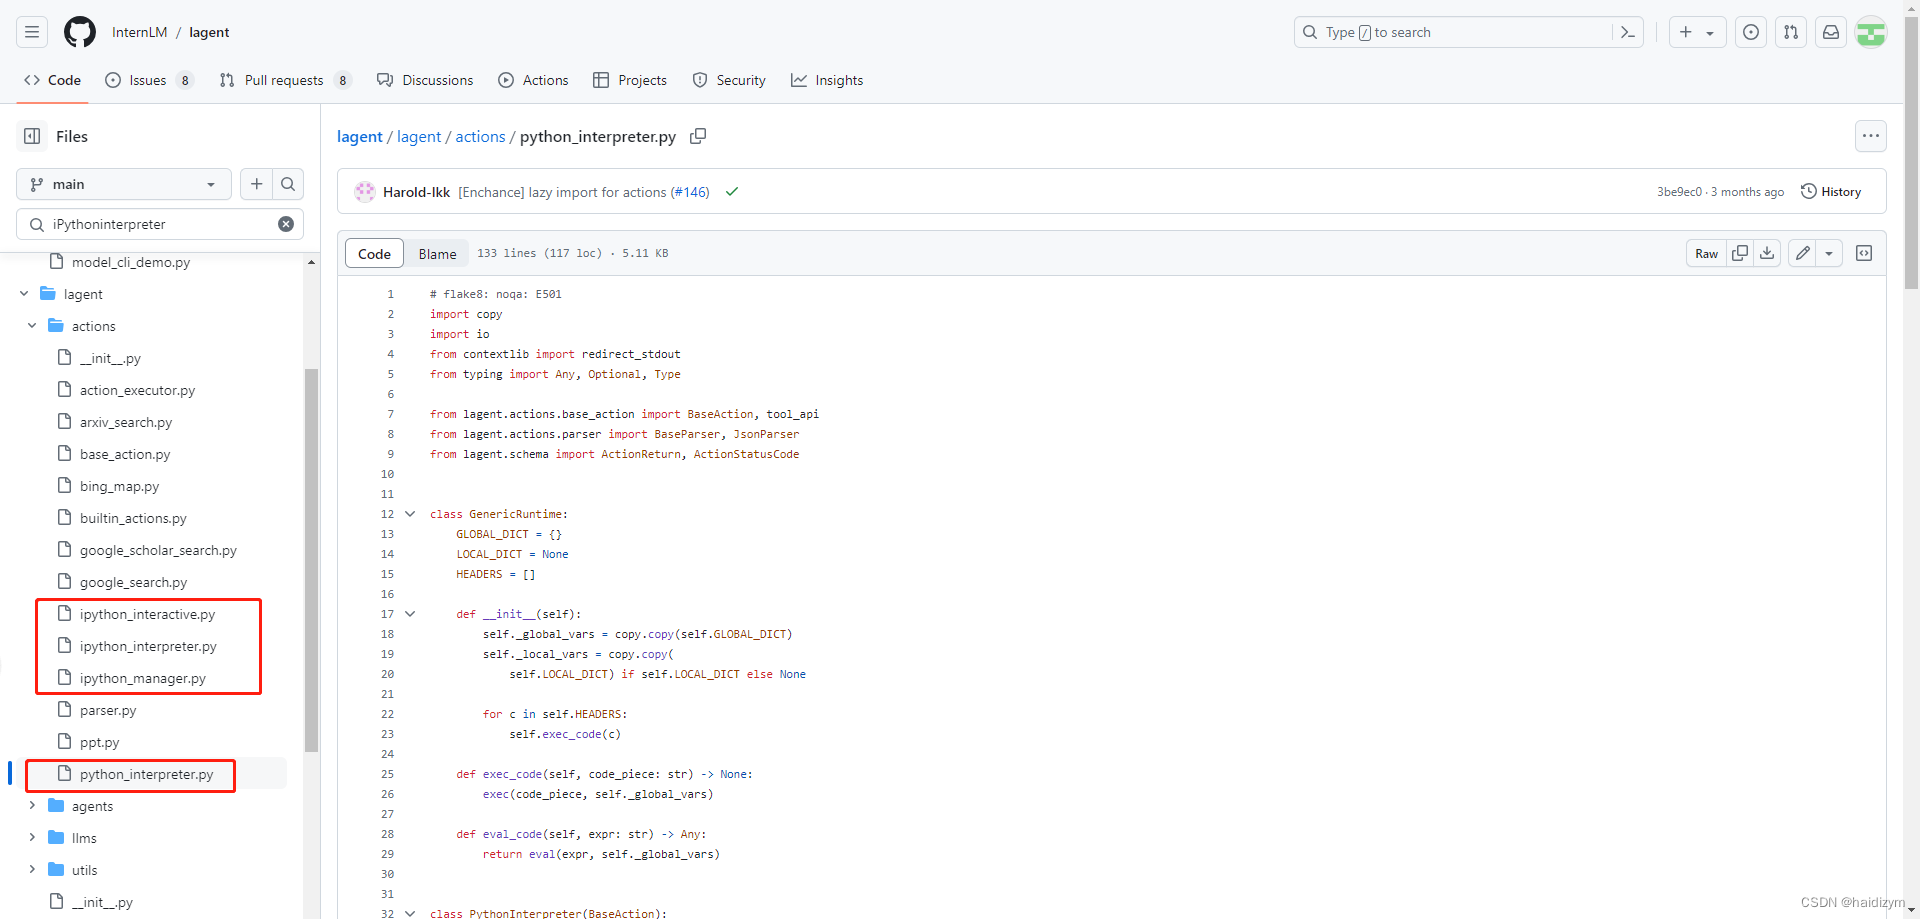Open the command palette icon
This screenshot has height=919, width=1920.
[x=1628, y=32]
